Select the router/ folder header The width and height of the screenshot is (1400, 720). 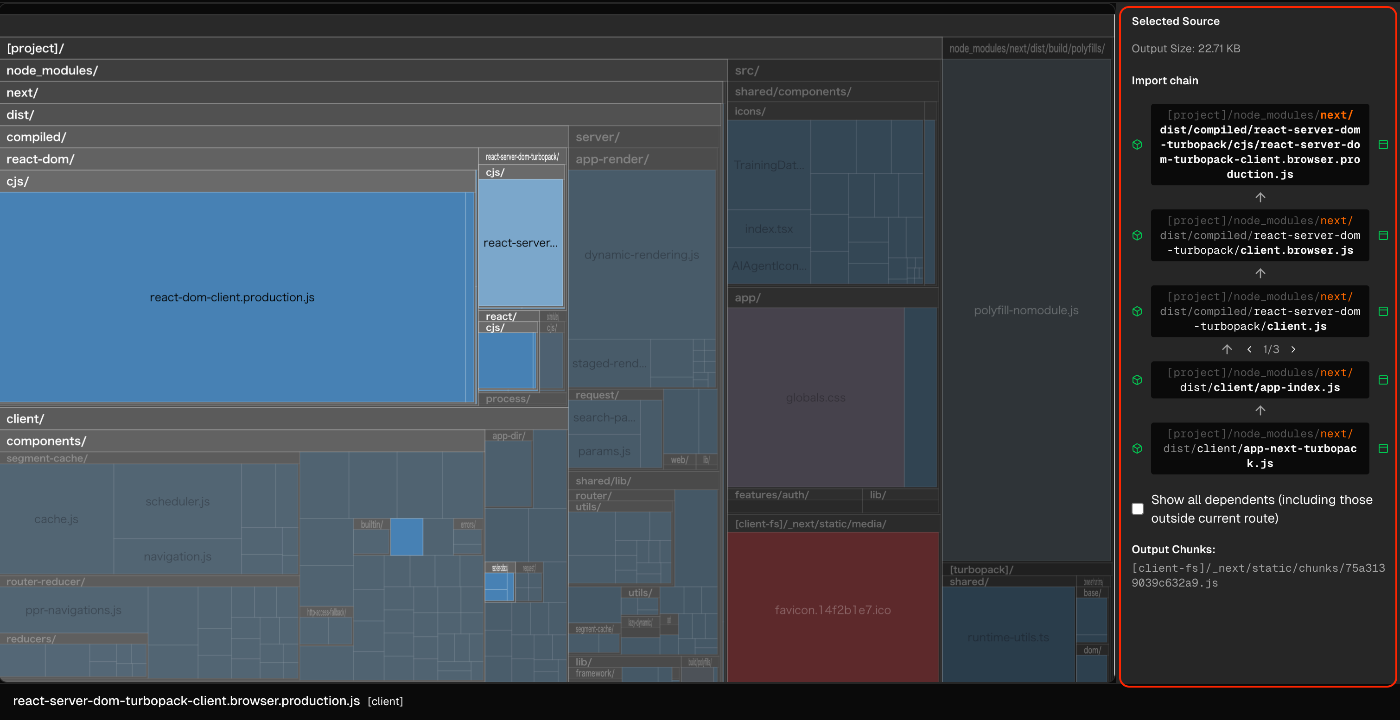621,496
